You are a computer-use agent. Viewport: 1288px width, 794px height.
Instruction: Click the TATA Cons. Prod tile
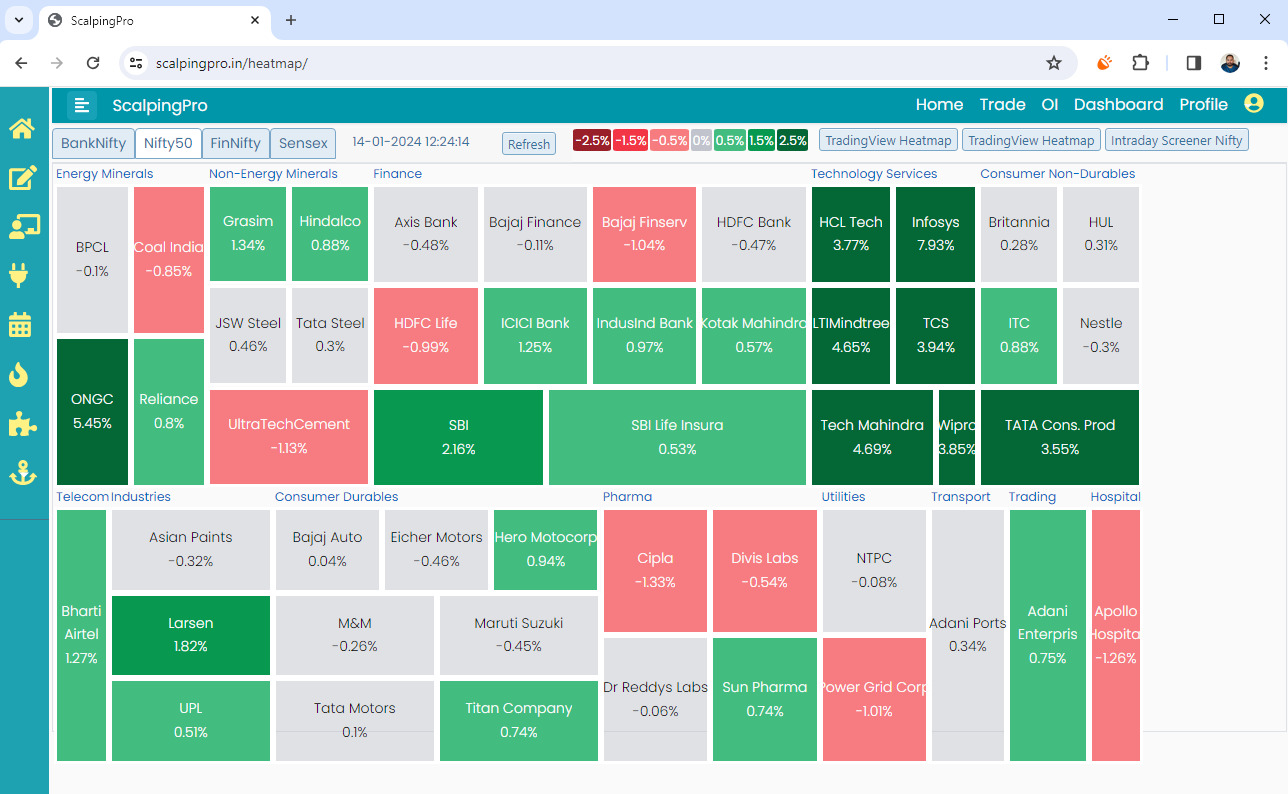[1060, 437]
